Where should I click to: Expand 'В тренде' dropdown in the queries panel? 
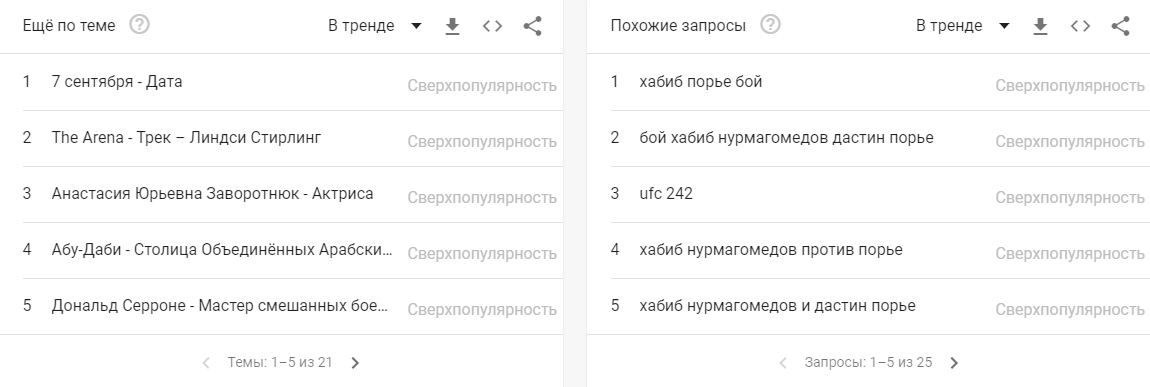[963, 26]
